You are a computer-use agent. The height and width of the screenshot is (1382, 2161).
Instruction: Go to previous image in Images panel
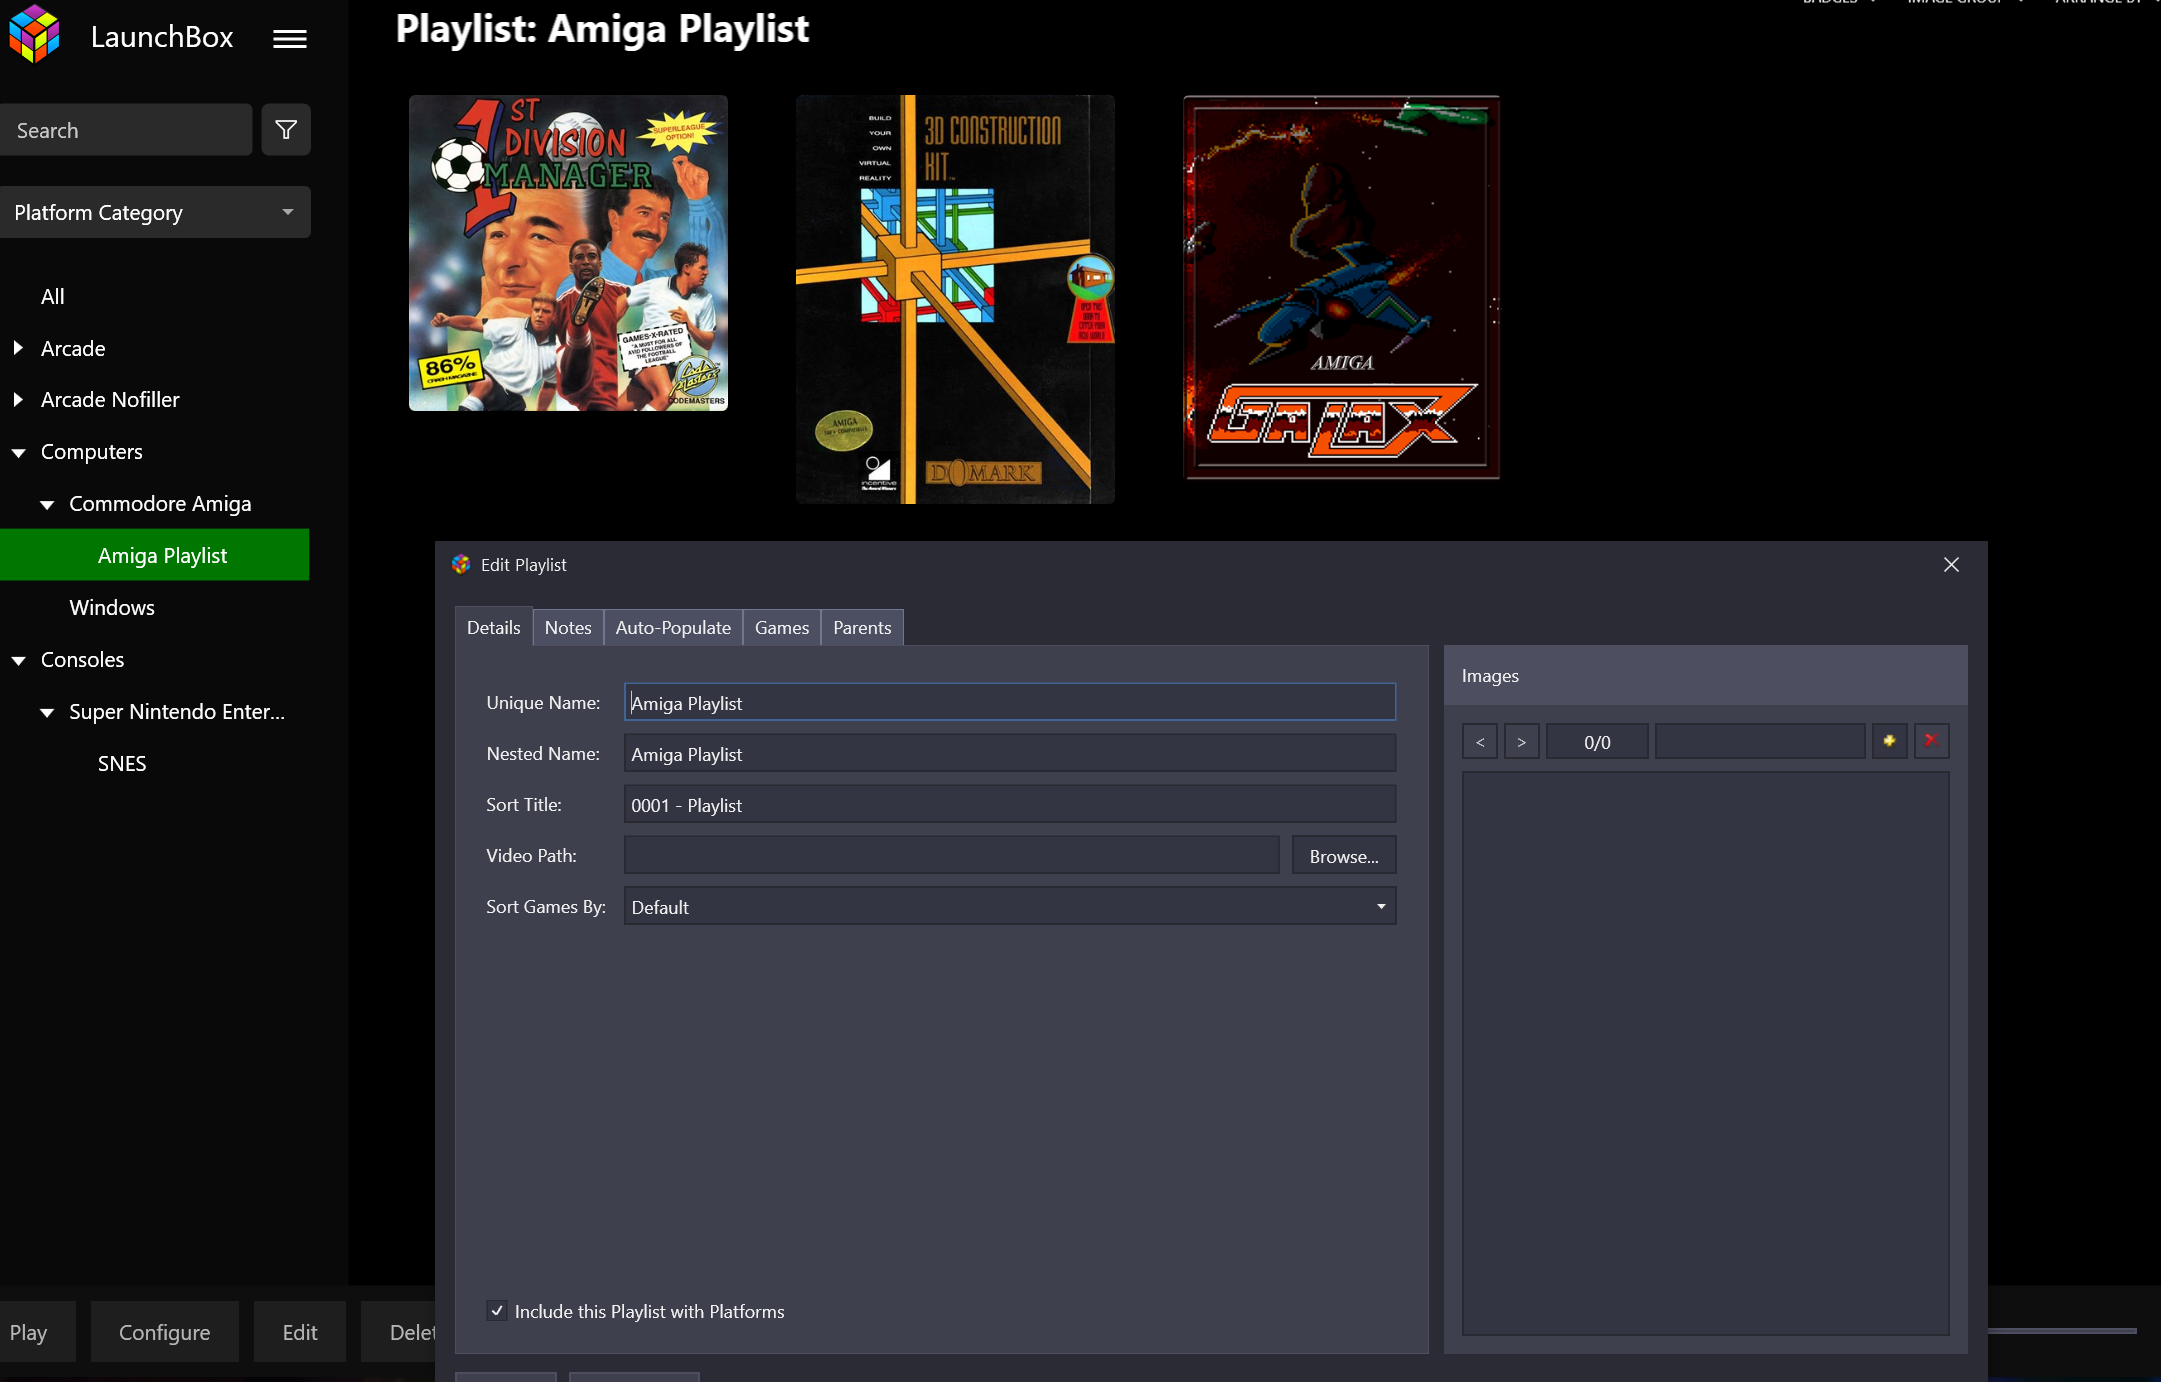click(x=1480, y=742)
